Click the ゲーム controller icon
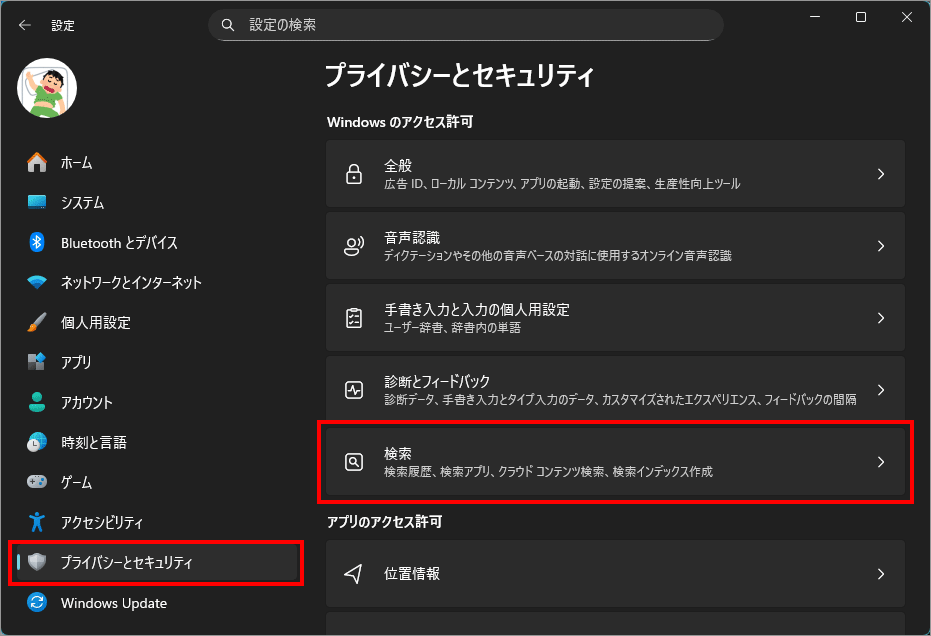Image resolution: width=931 pixels, height=636 pixels. point(37,482)
